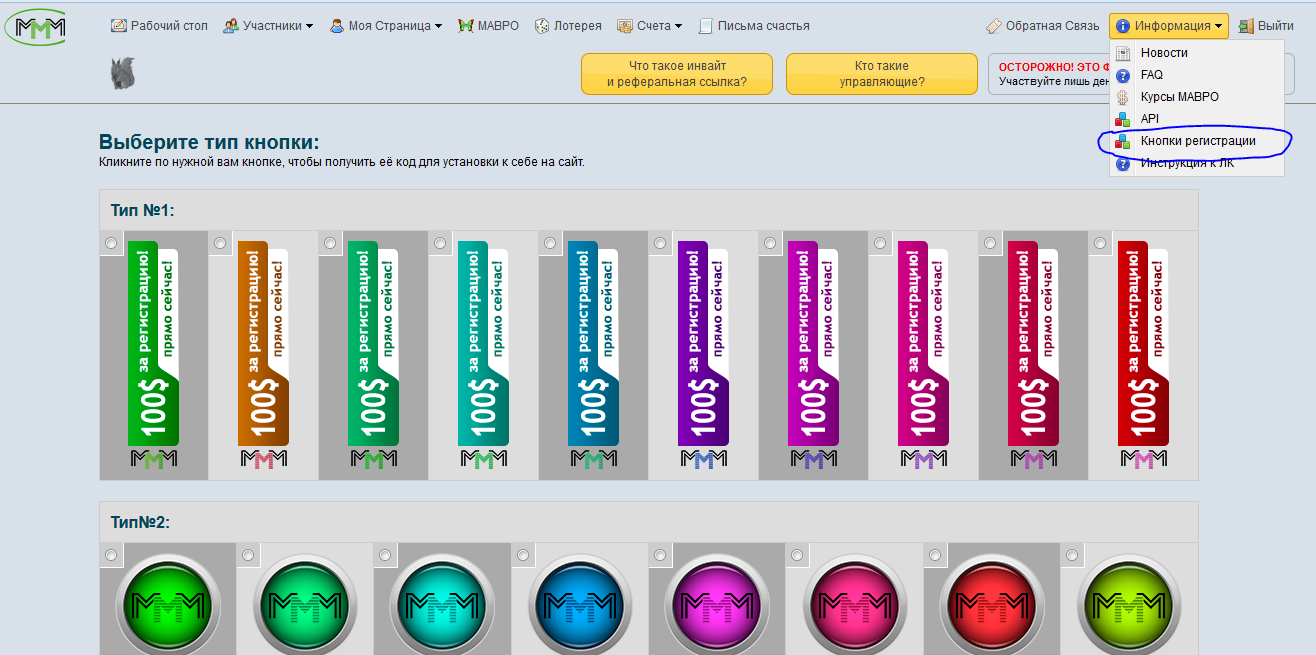1316x655 pixels.
Task: Click the heading 'Выберите тип кнопки:'
Action: click(x=209, y=142)
